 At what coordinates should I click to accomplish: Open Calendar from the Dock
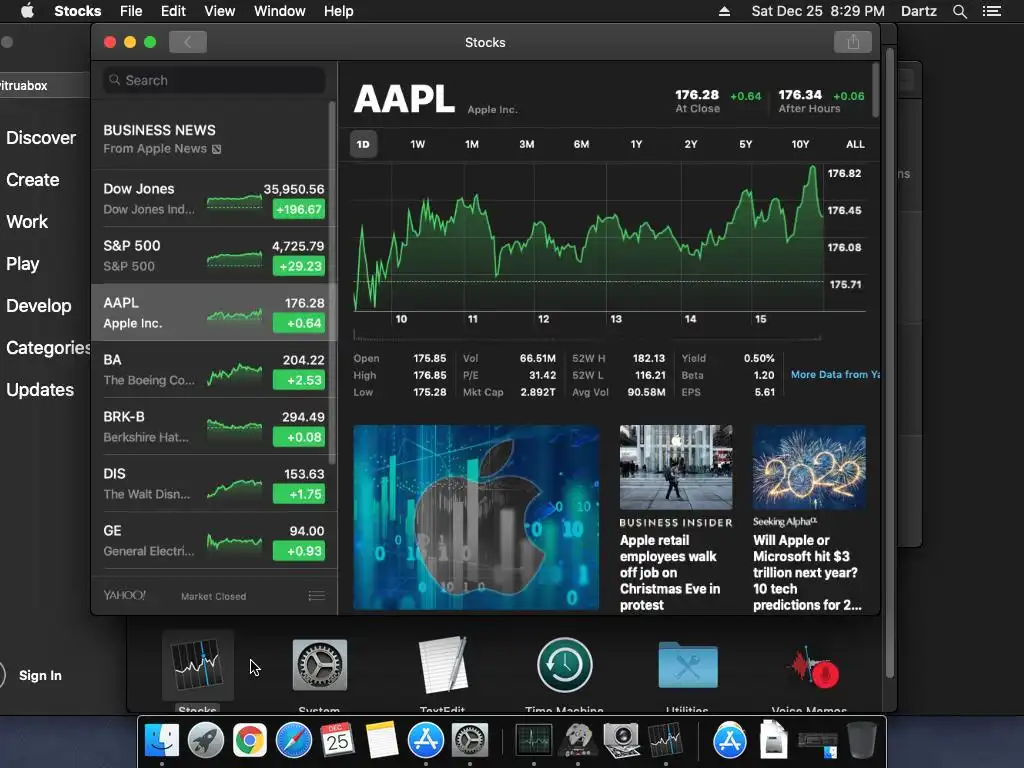pyautogui.click(x=338, y=741)
